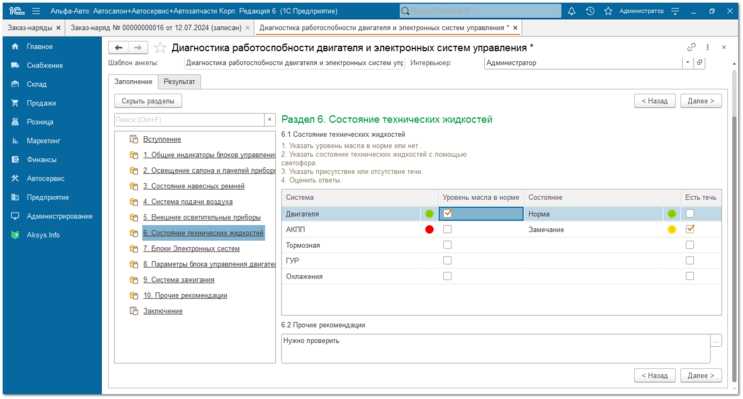
Task: Click bottom < Назад button
Action: (x=655, y=375)
